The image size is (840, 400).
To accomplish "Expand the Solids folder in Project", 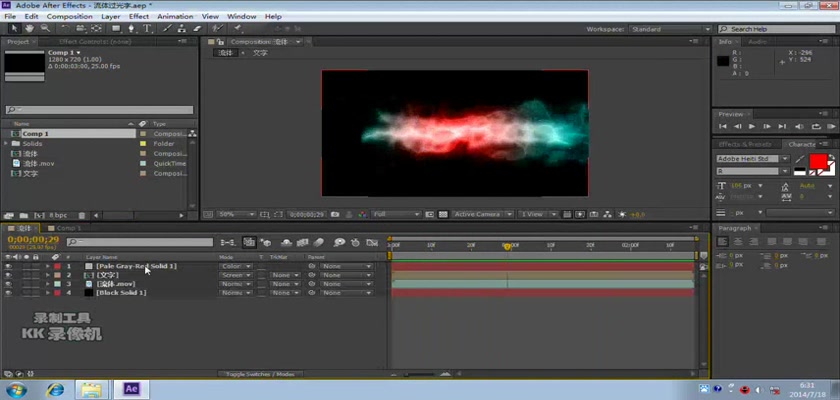I will tap(6, 144).
